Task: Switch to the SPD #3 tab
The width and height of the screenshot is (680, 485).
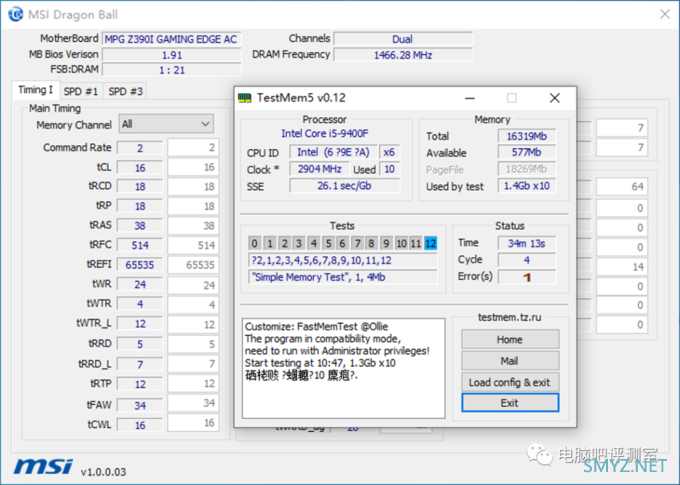Action: (x=125, y=92)
